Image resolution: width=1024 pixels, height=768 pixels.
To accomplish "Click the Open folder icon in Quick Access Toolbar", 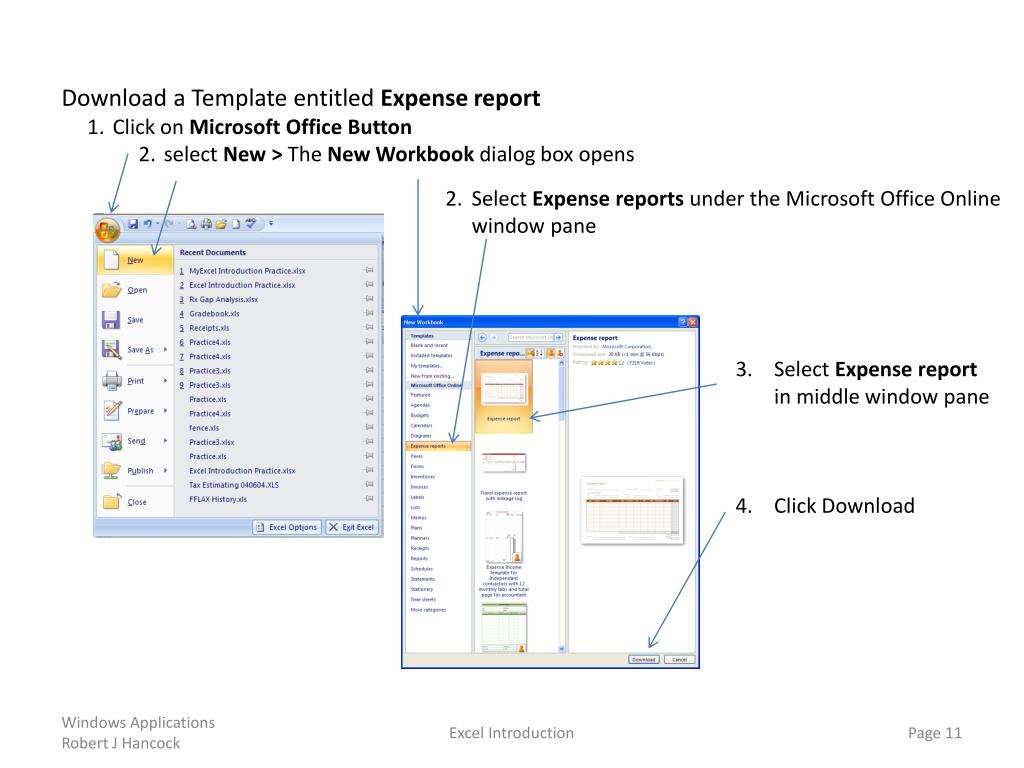I will 221,224.
